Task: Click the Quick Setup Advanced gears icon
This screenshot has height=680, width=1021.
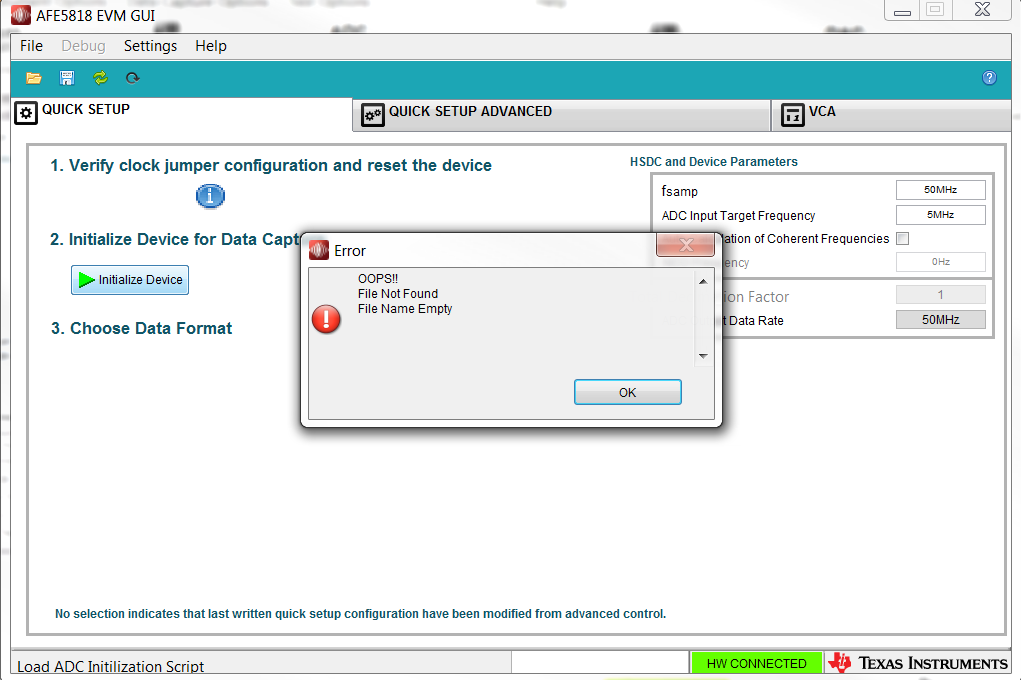Action: click(372, 115)
